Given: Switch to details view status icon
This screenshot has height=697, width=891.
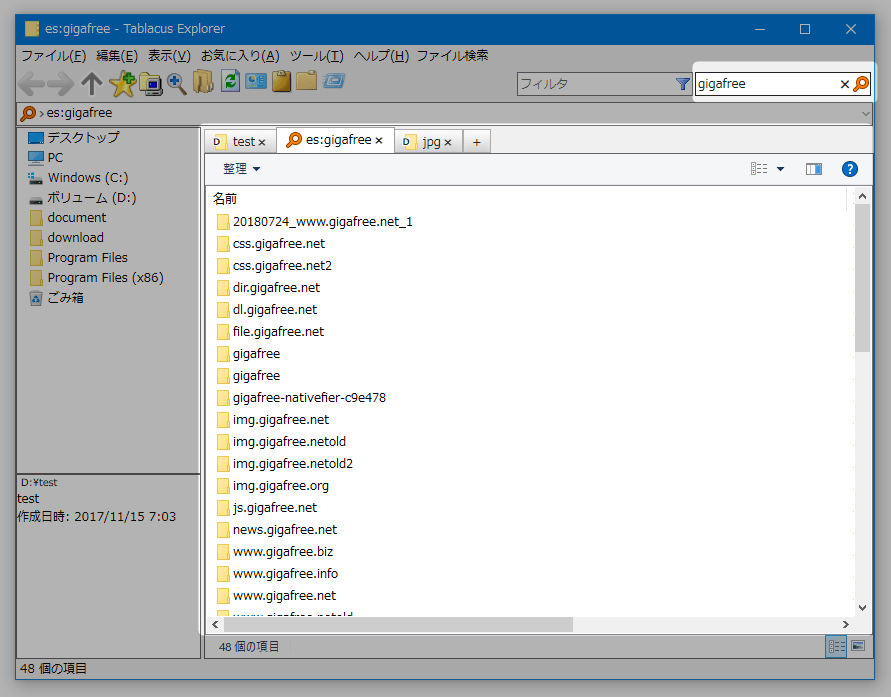Looking at the screenshot, I should coord(836,646).
